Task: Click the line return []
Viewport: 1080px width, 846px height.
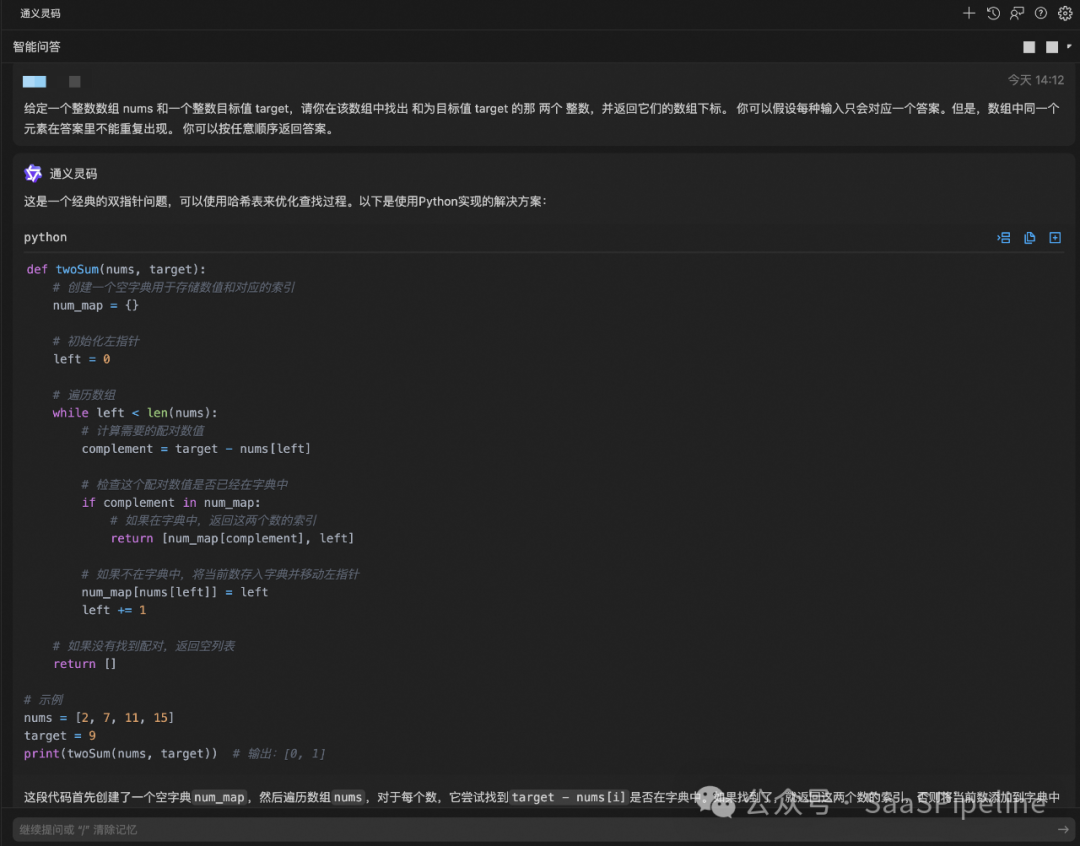Action: point(85,663)
